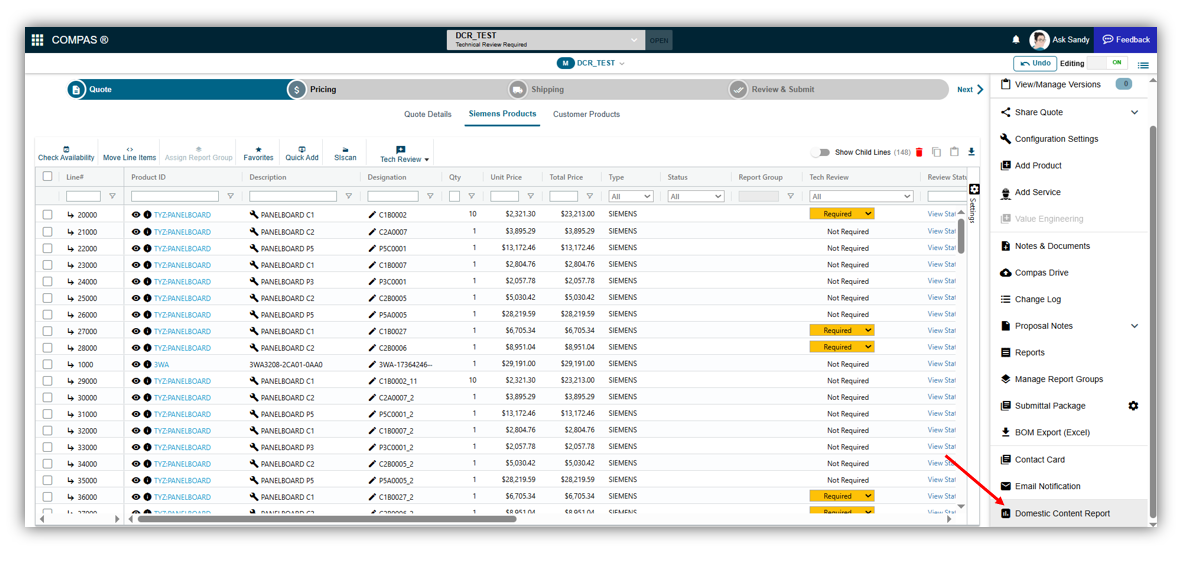
Task: Click the download grid icon
Action: [x=971, y=152]
